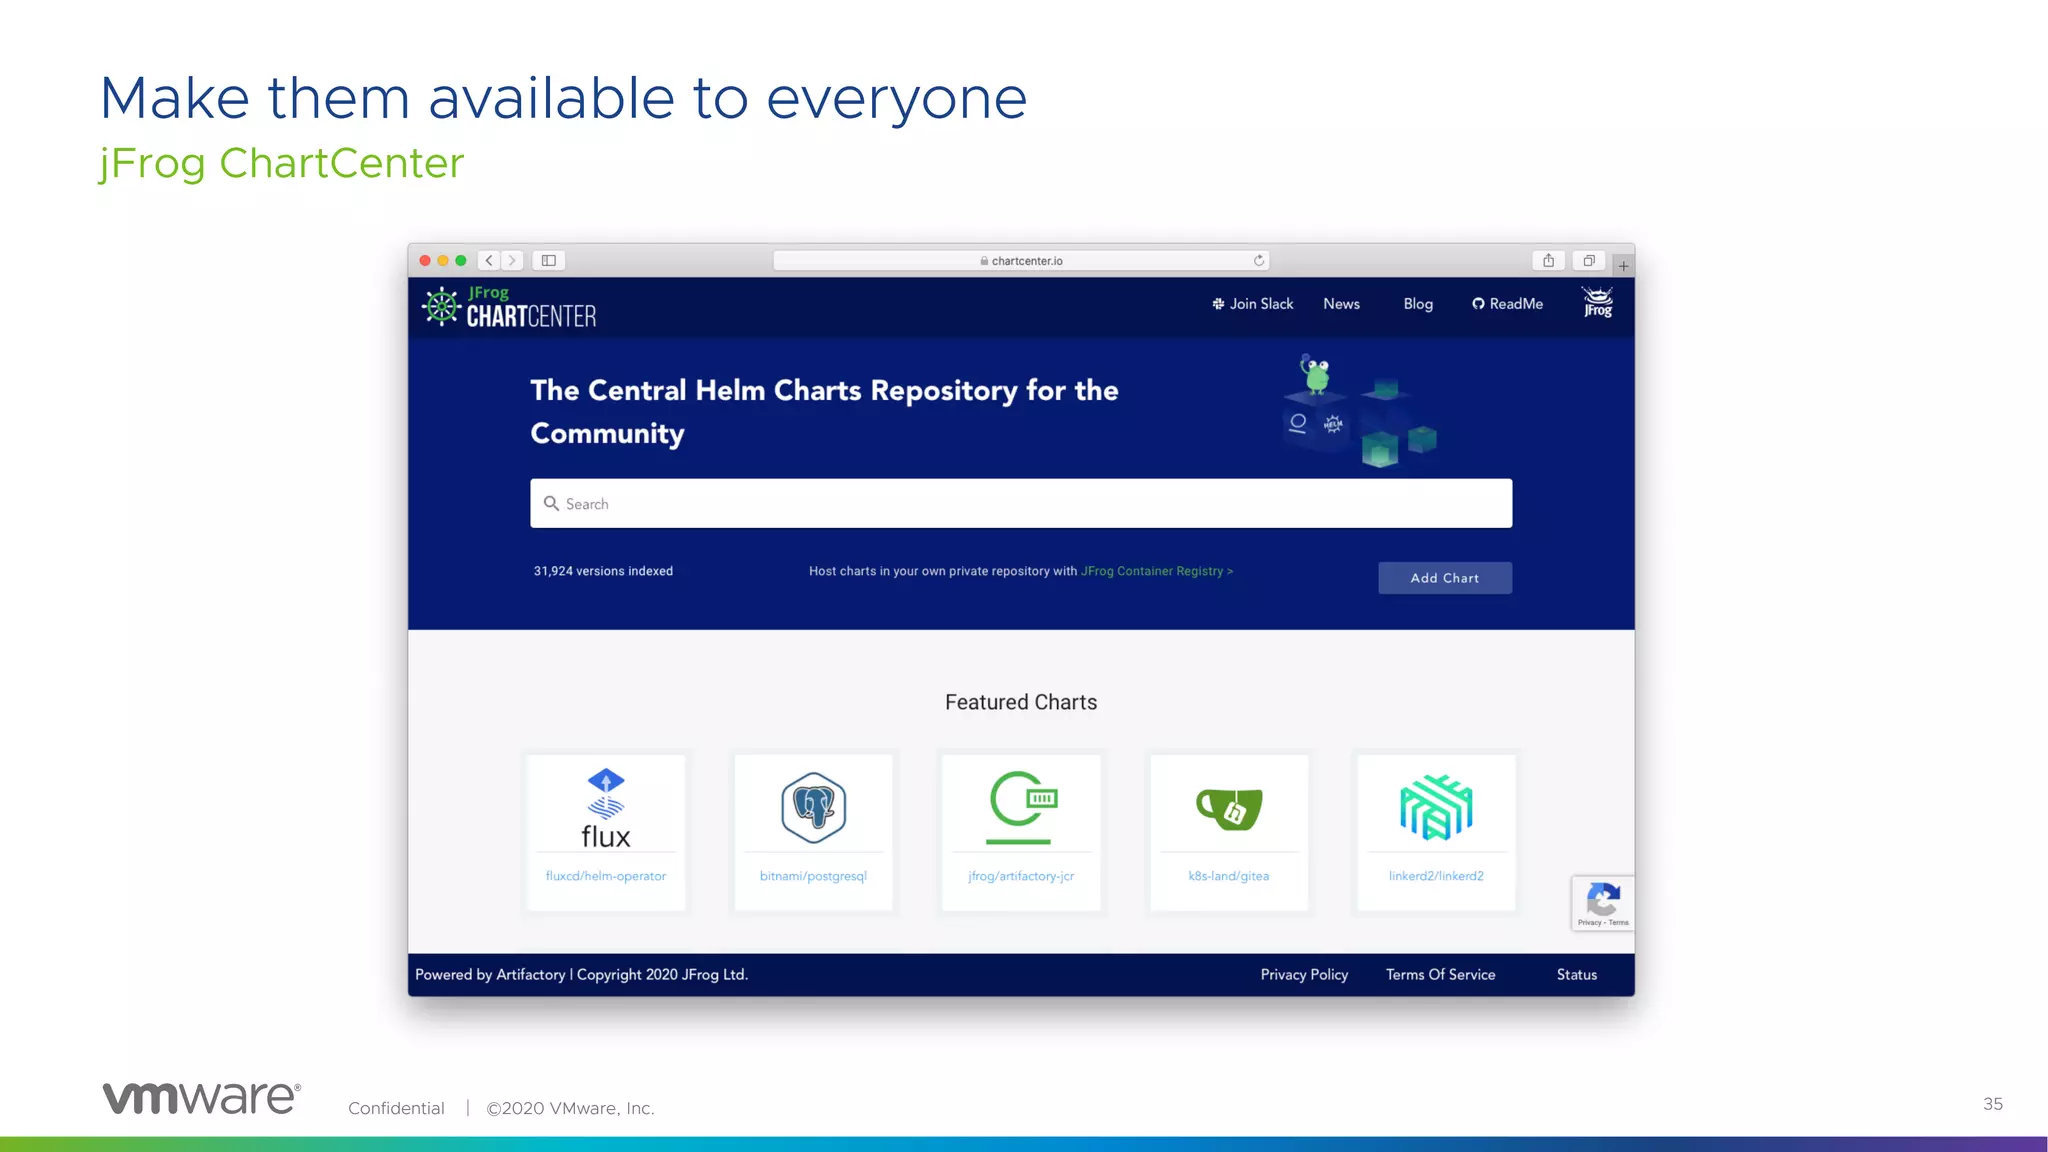Go to the Blog page
This screenshot has width=2048, height=1152.
(x=1417, y=304)
